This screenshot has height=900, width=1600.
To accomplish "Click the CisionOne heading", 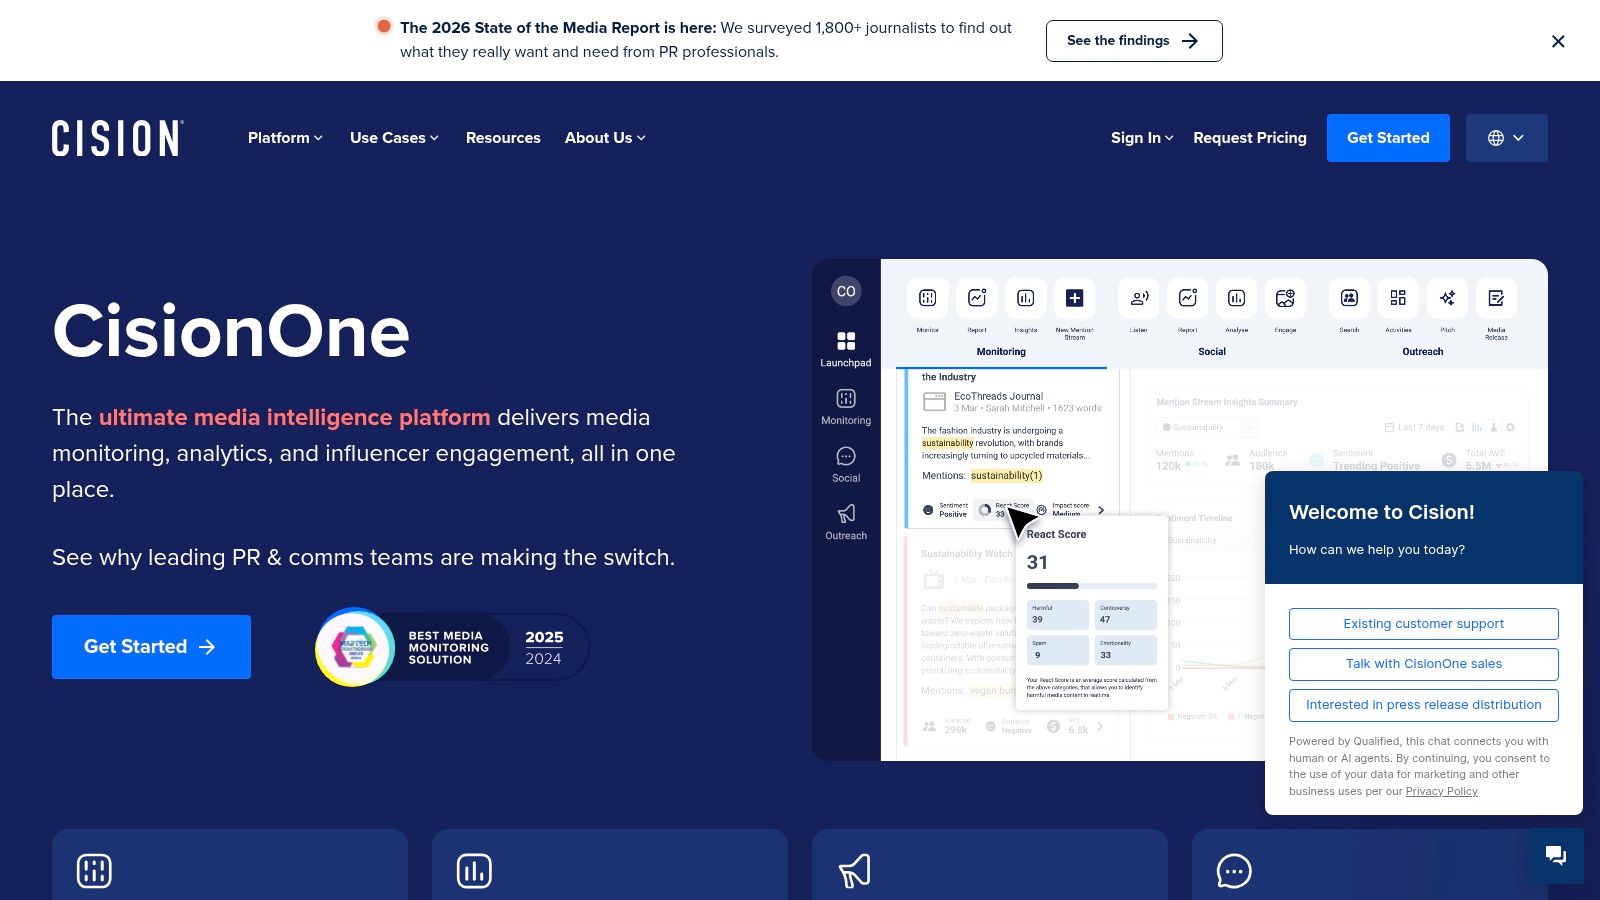I will click(x=231, y=332).
